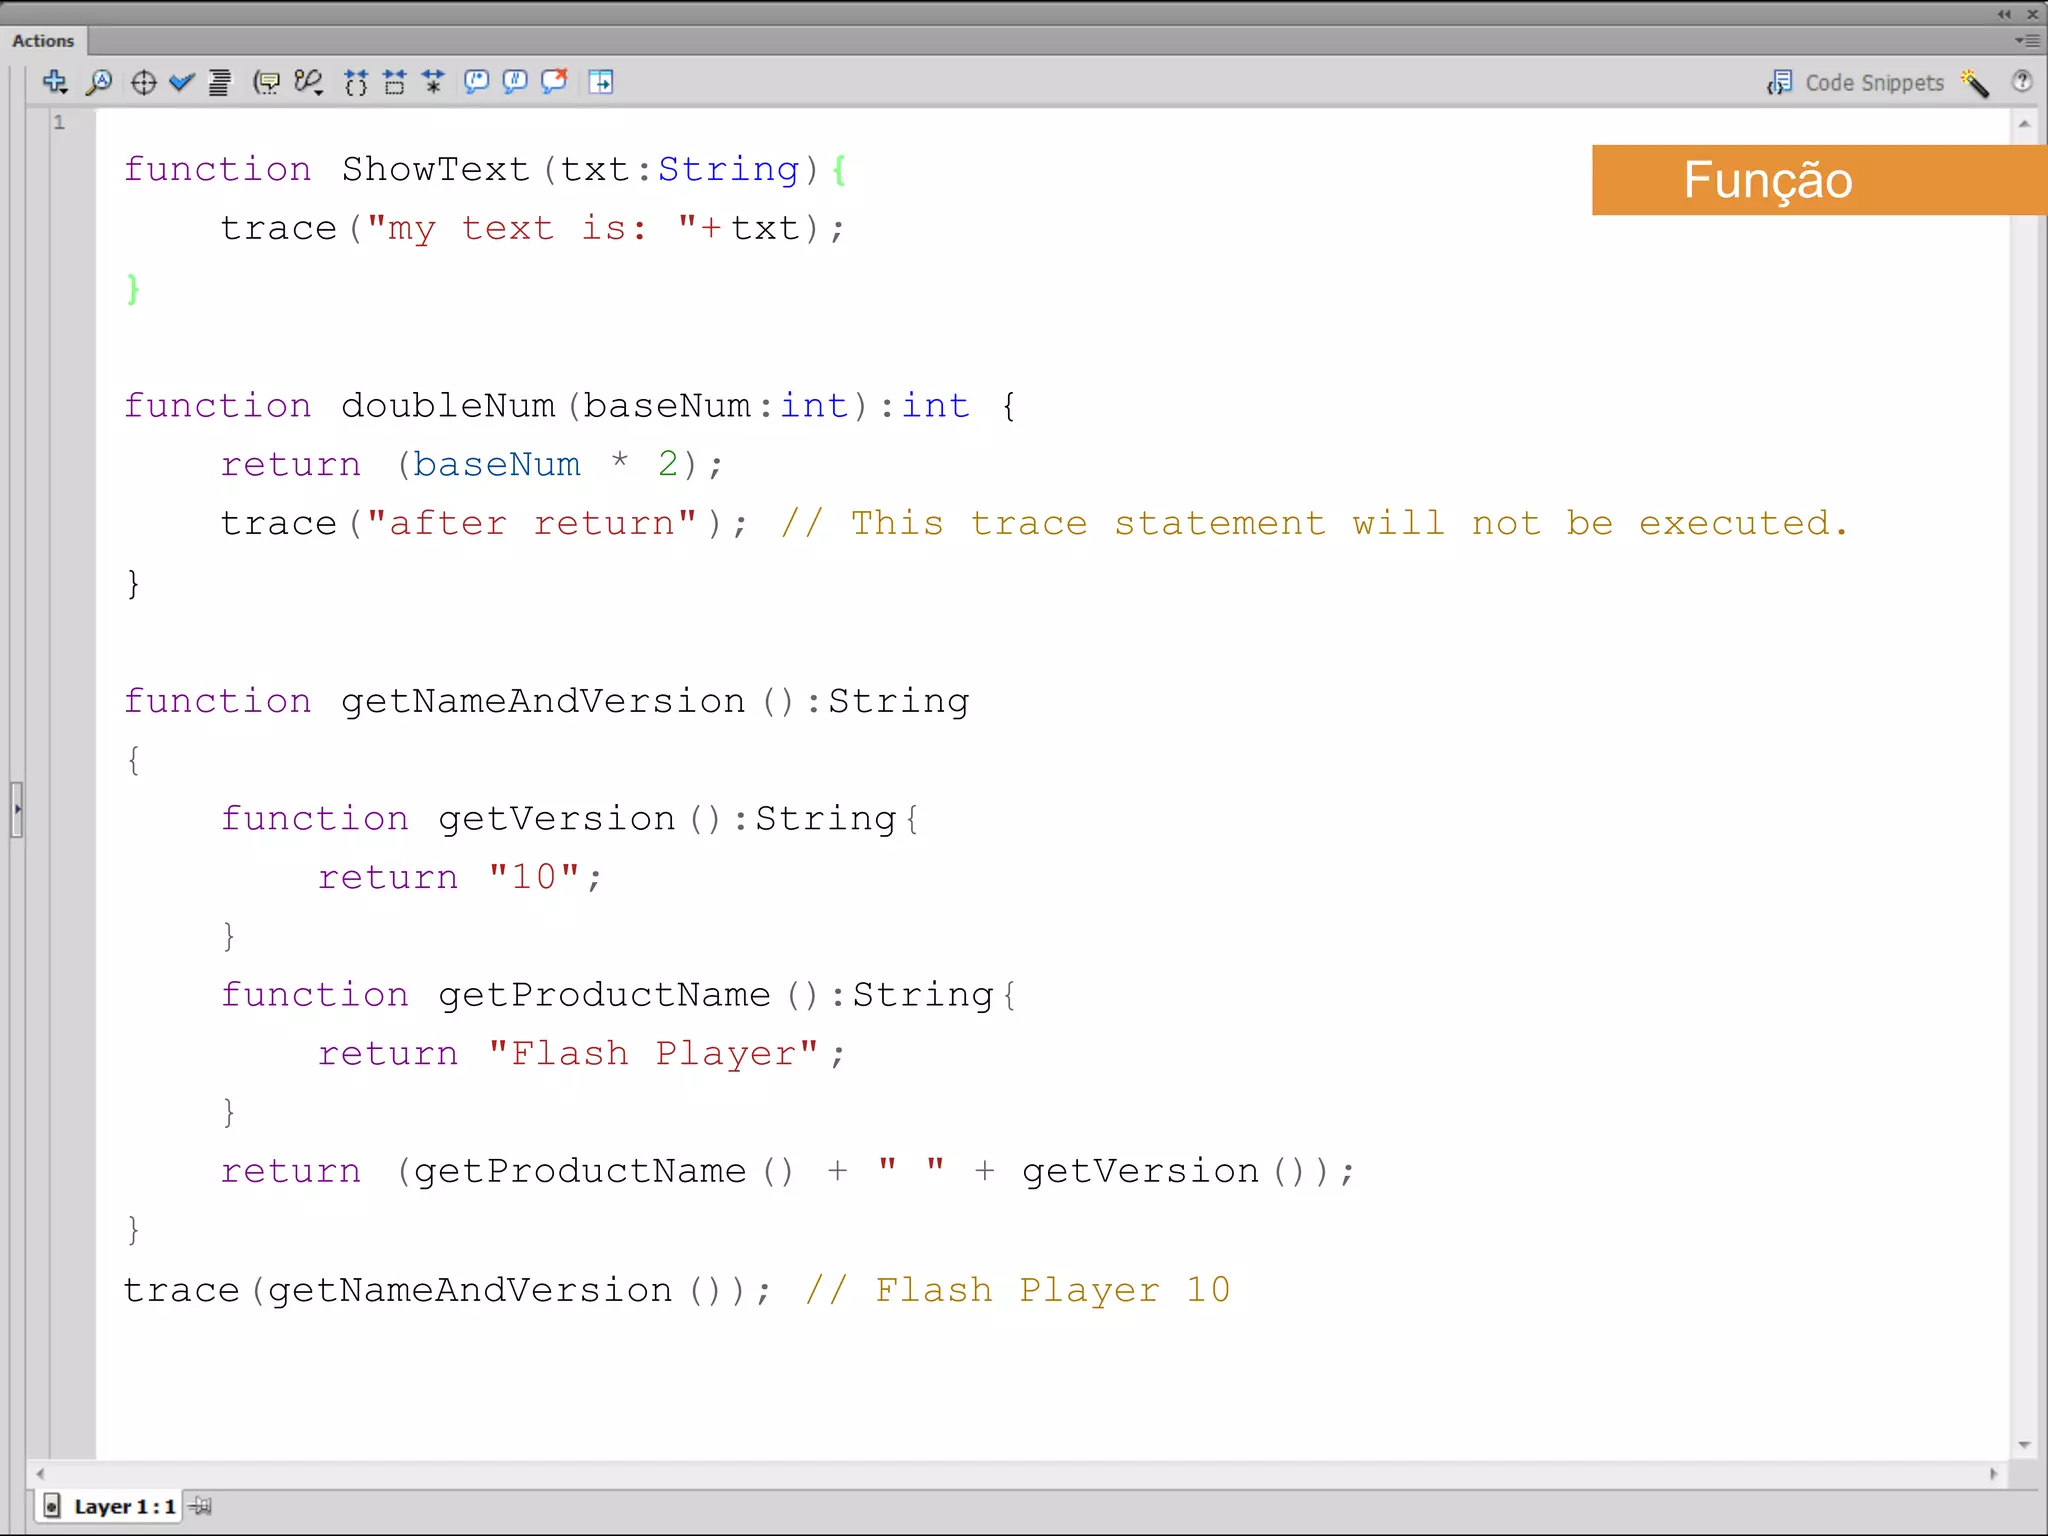The height and width of the screenshot is (1536, 2048).
Task: Apply block comment
Action: pos(476,82)
